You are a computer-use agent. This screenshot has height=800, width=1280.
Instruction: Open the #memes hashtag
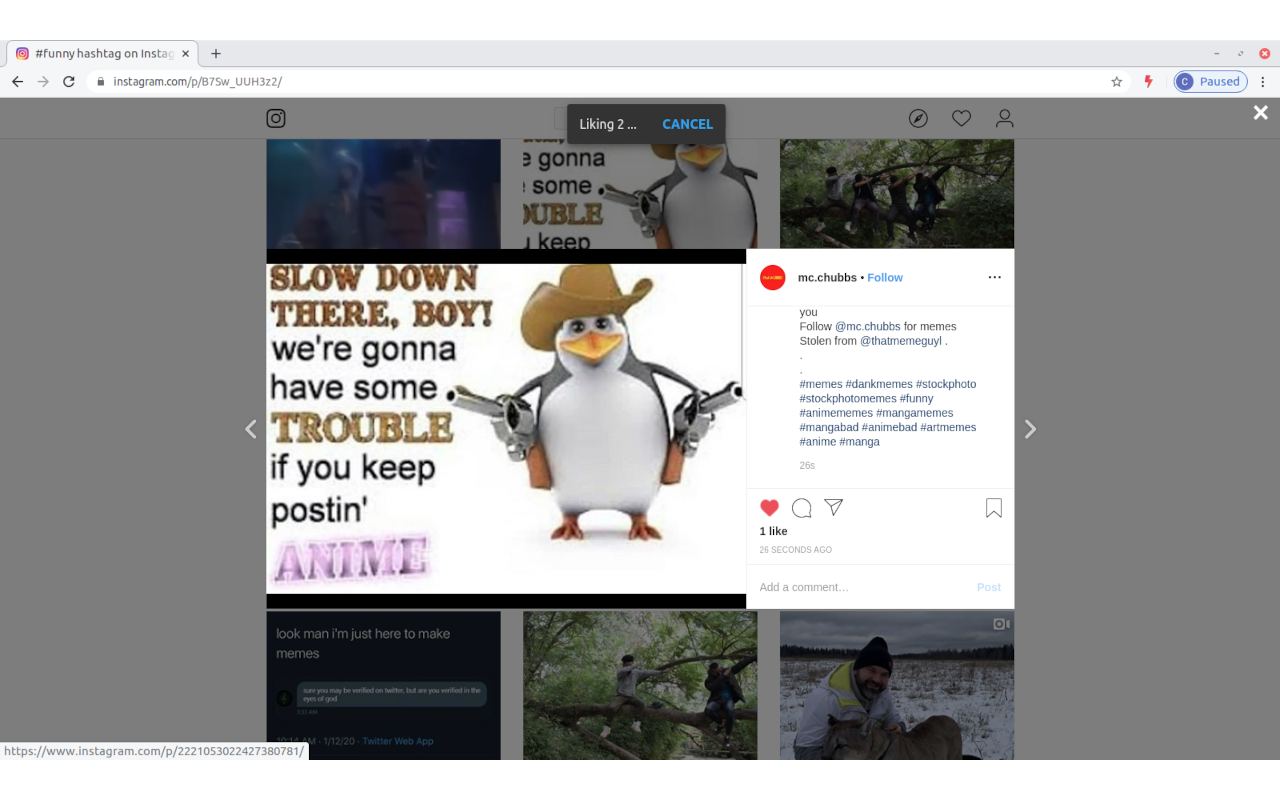click(821, 384)
